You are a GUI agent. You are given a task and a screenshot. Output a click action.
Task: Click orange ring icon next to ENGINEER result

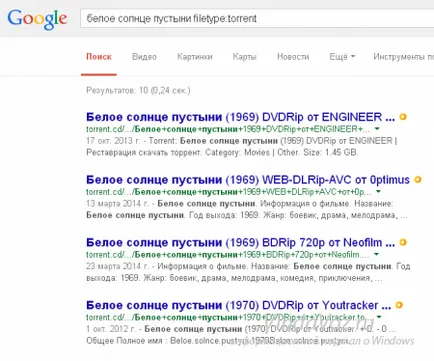403,117
